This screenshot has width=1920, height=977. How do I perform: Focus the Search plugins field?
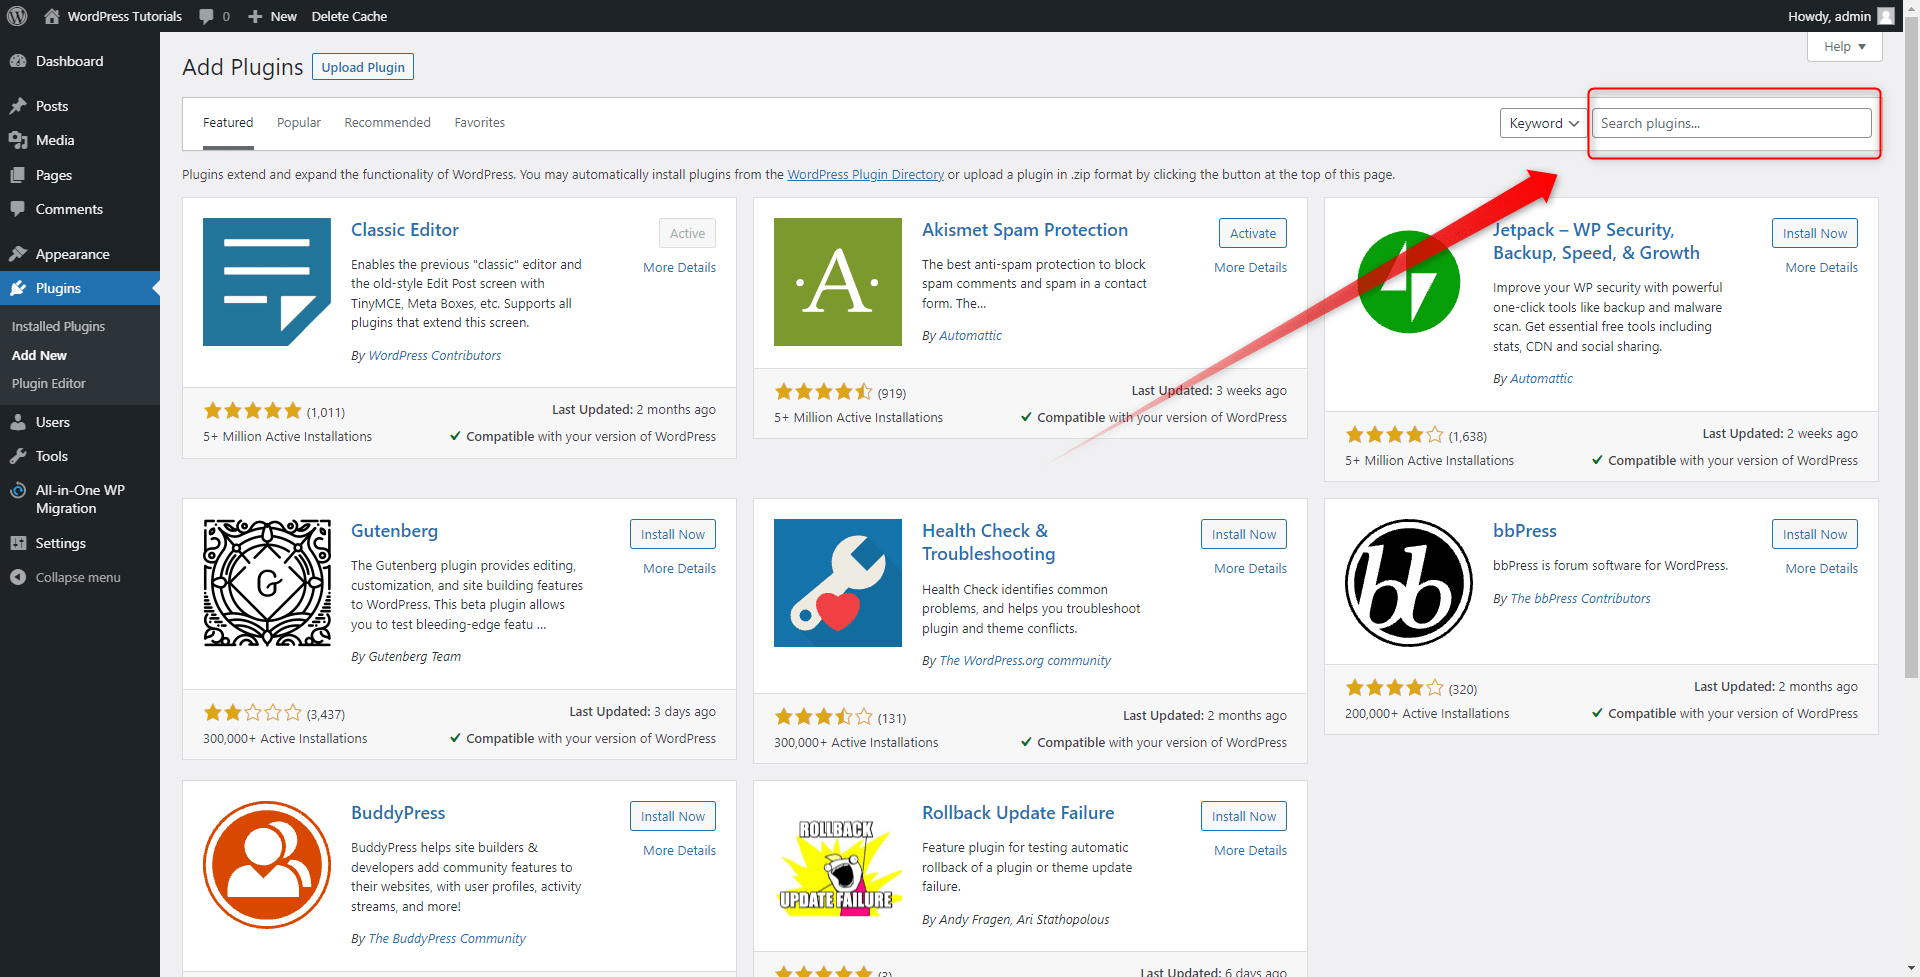tap(1731, 123)
